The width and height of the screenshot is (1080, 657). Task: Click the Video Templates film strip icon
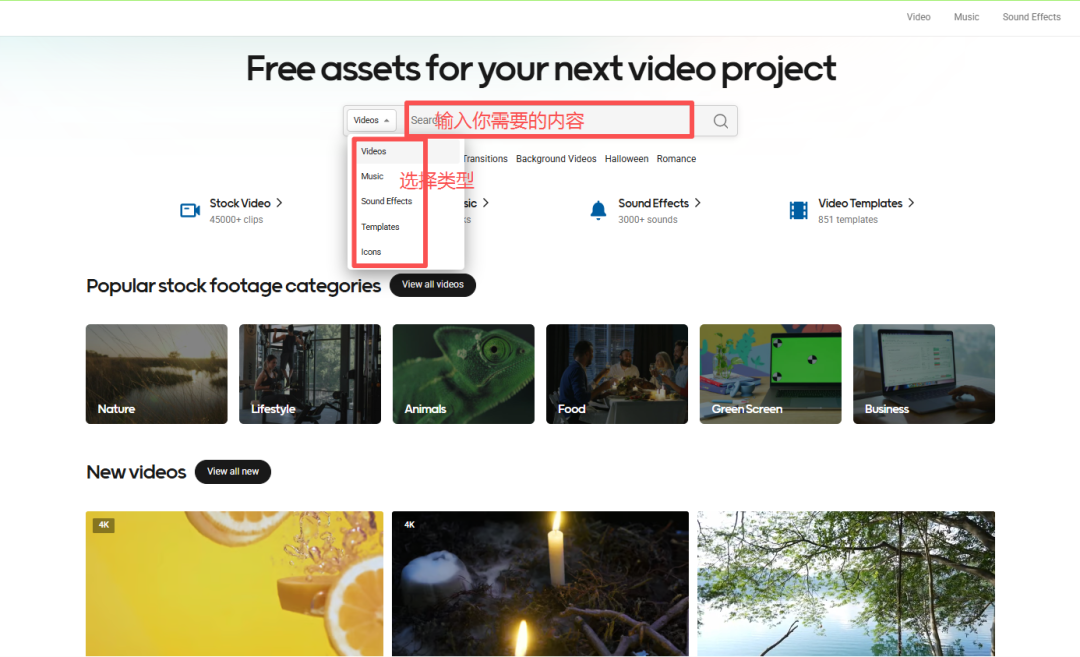[798, 210]
